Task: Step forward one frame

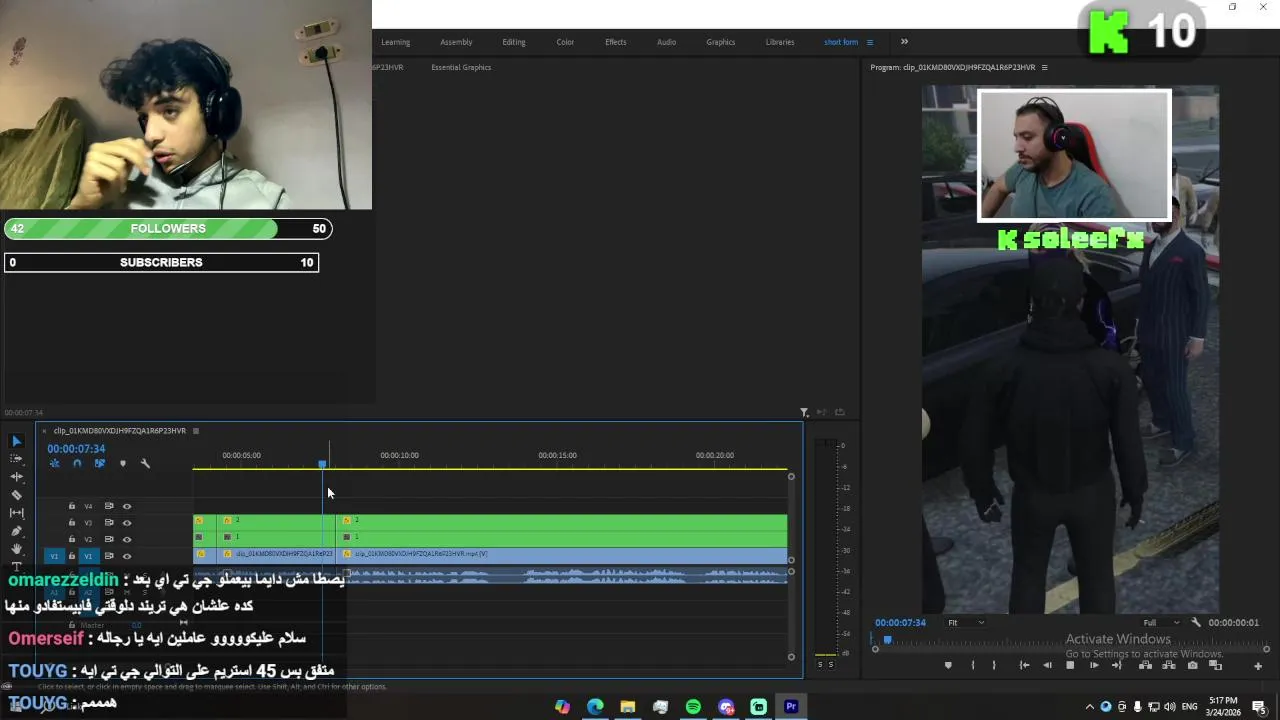Action: coord(1094,665)
